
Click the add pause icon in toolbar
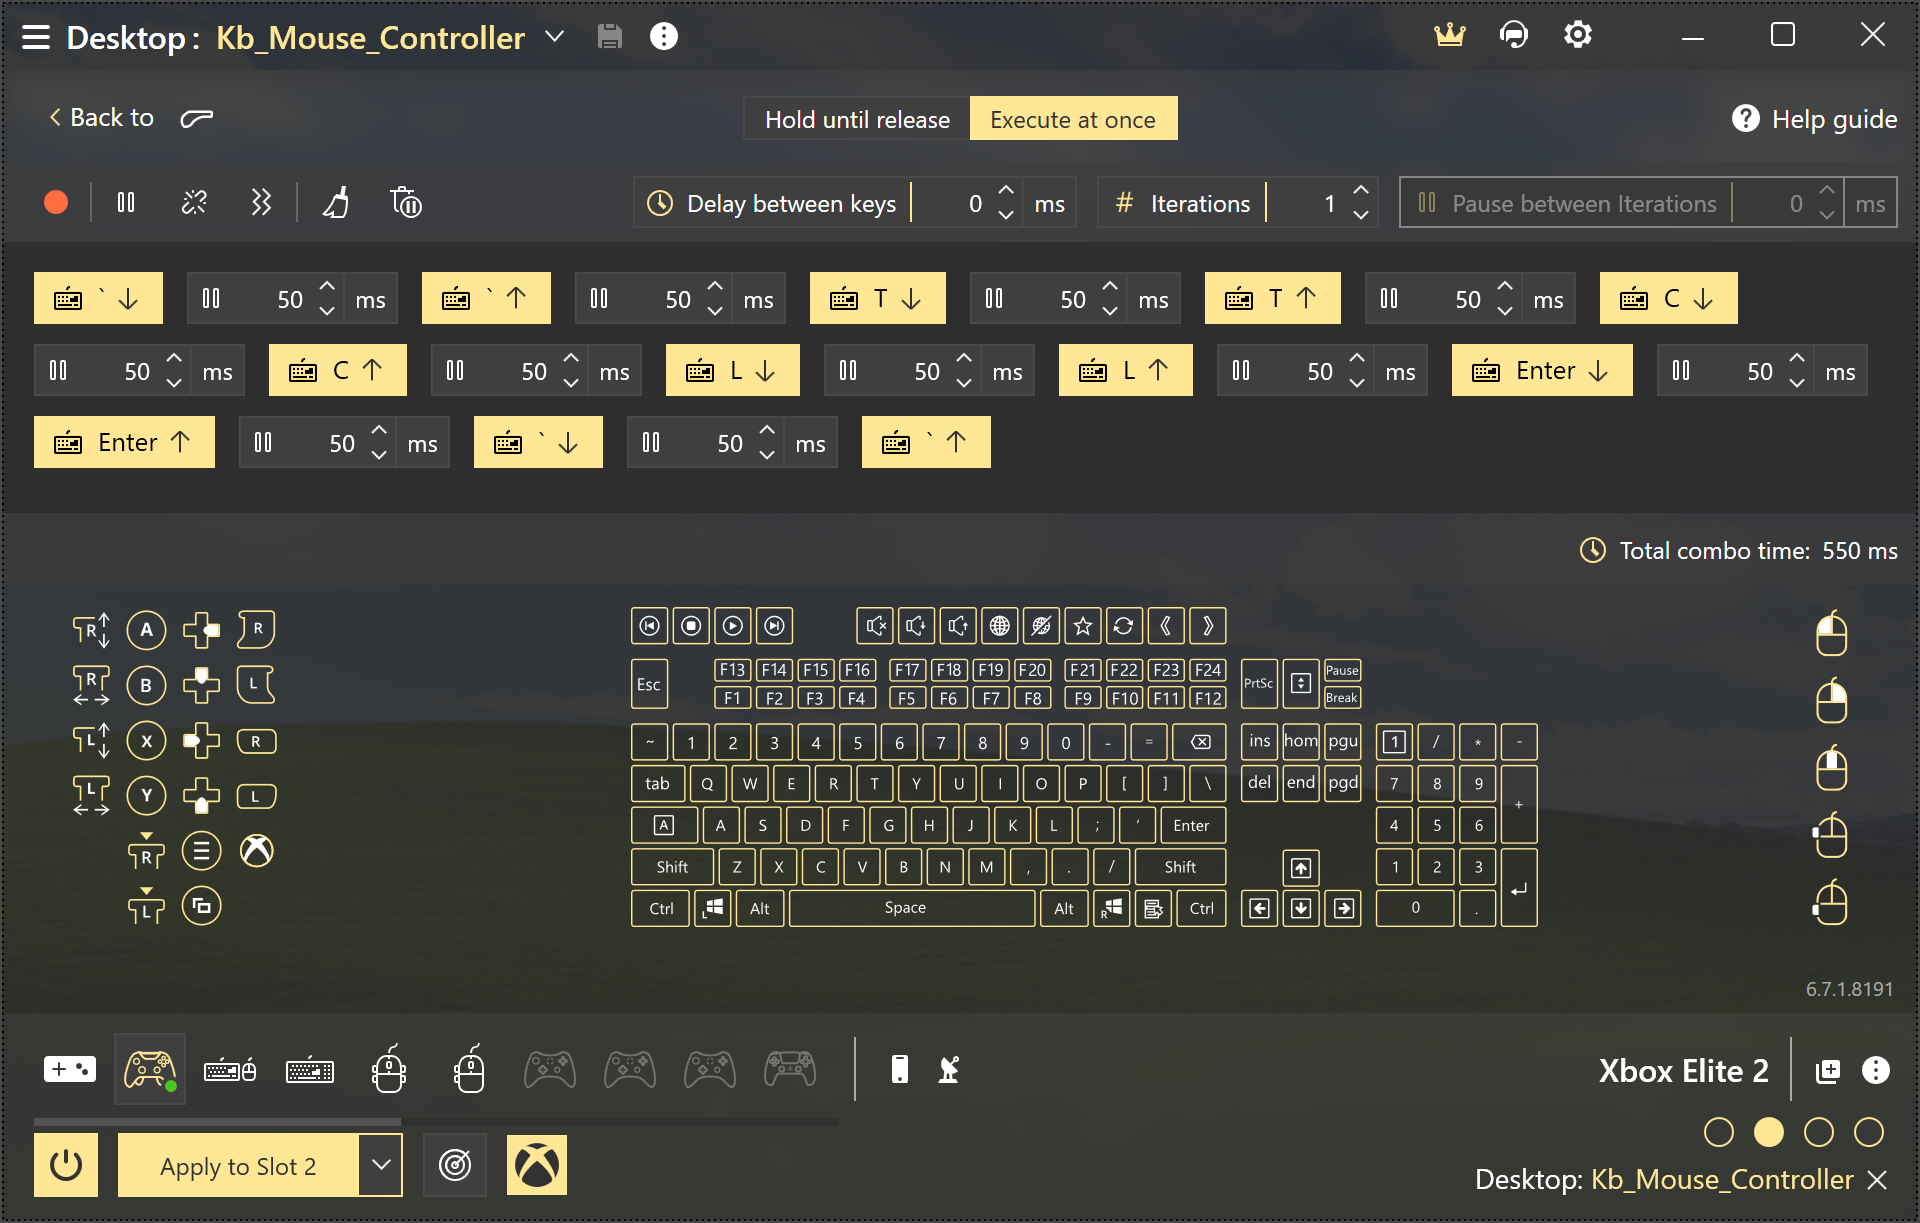coord(126,203)
